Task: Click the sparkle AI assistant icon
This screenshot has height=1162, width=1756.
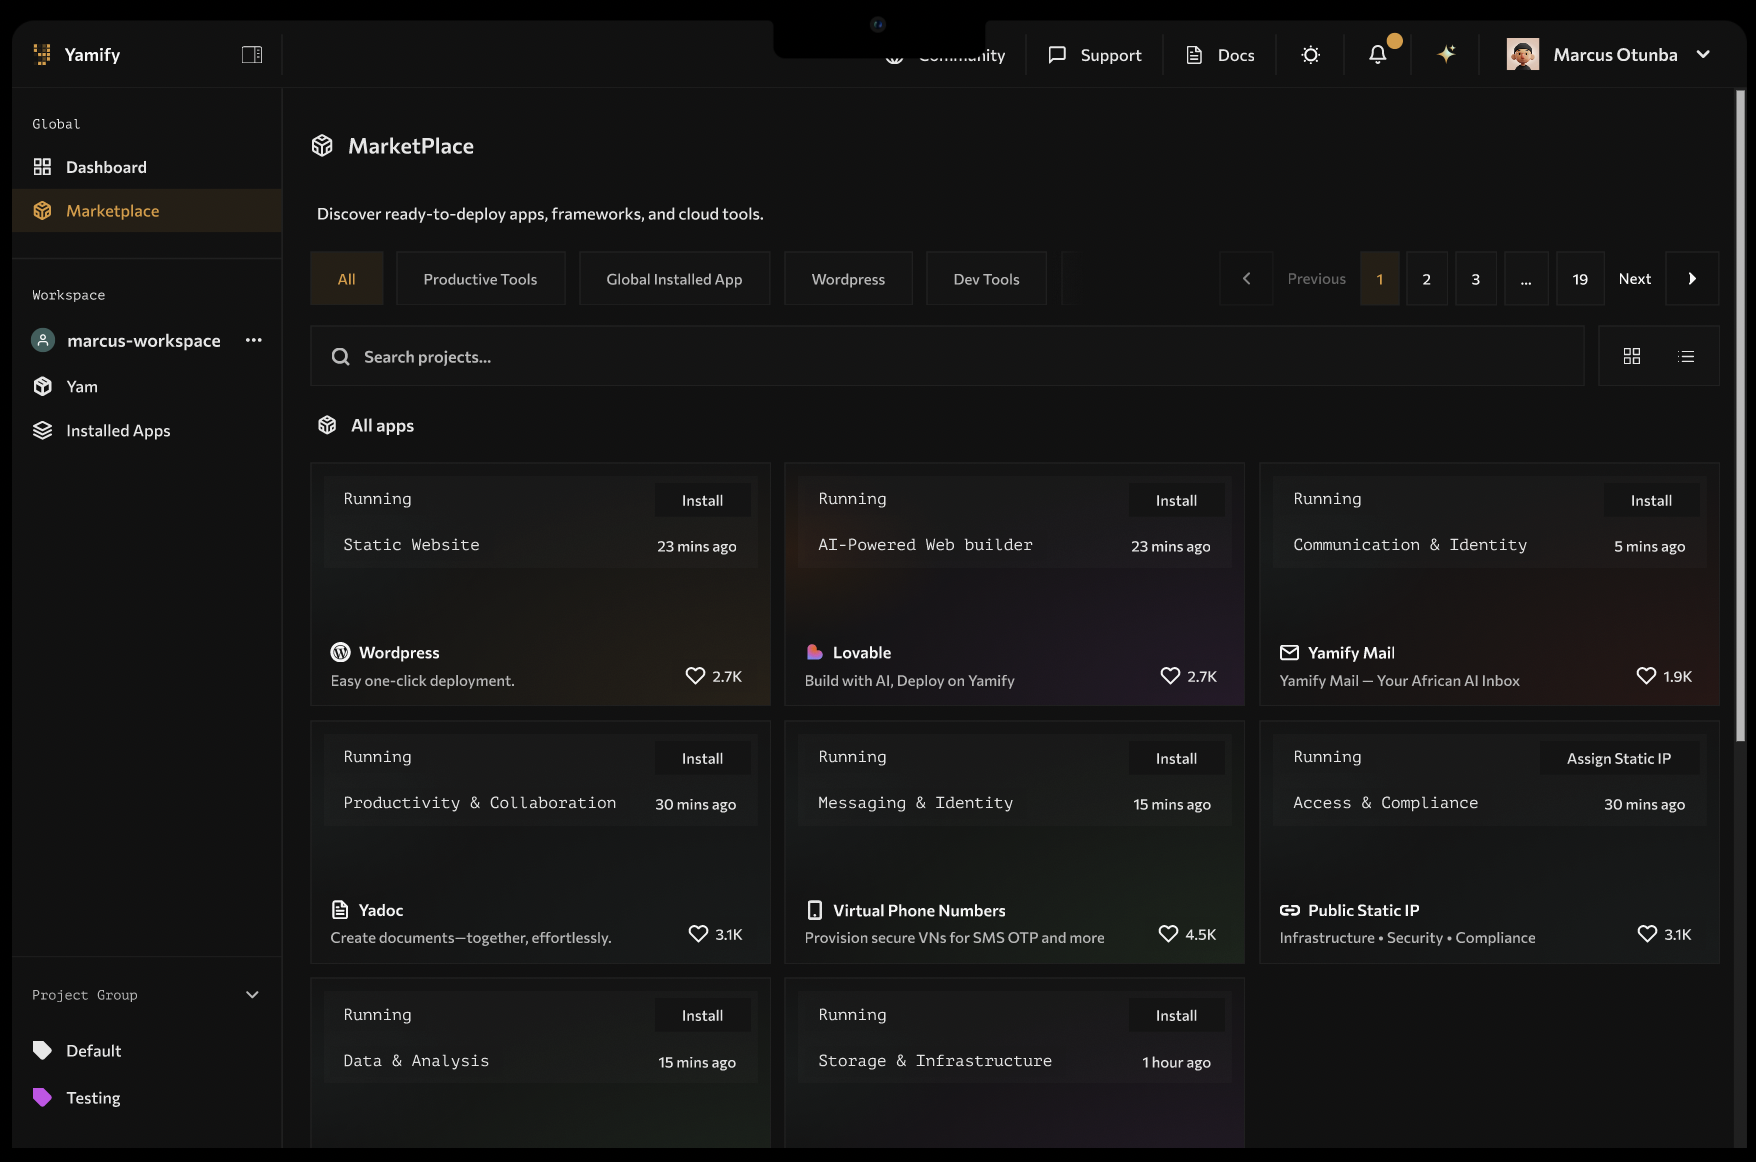Action: pos(1444,55)
